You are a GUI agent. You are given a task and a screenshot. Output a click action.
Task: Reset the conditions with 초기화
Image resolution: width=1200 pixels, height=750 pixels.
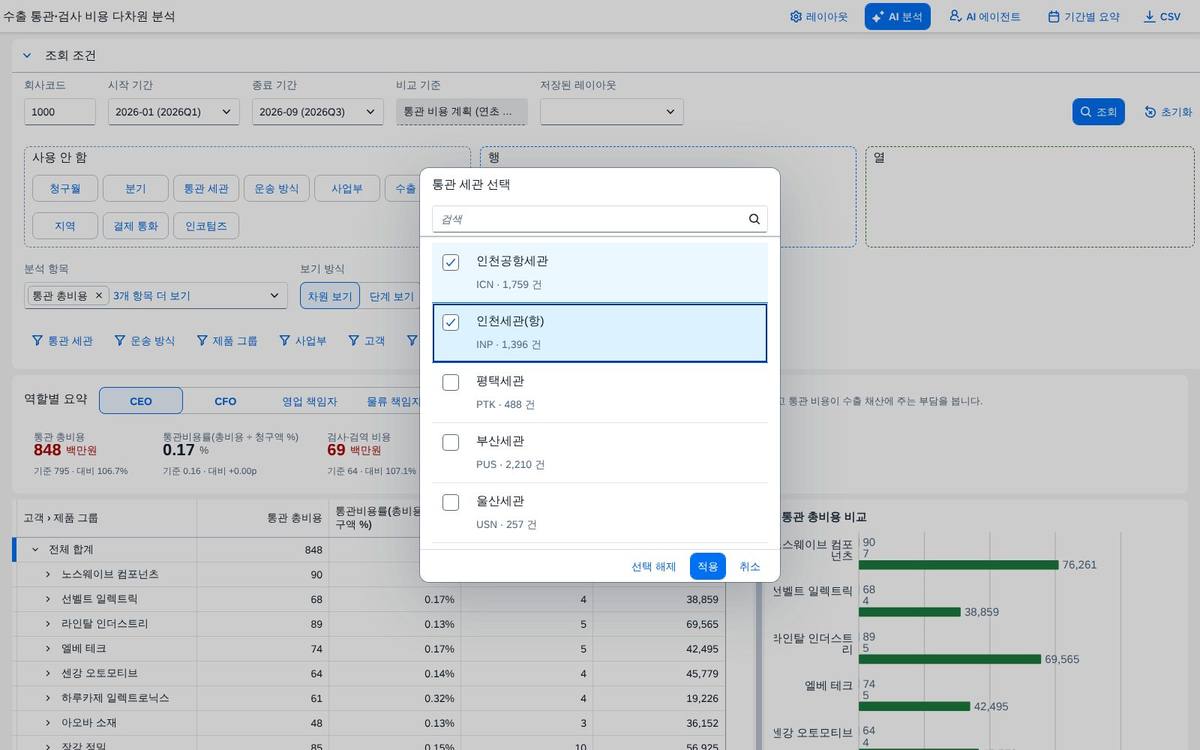pos(1168,112)
